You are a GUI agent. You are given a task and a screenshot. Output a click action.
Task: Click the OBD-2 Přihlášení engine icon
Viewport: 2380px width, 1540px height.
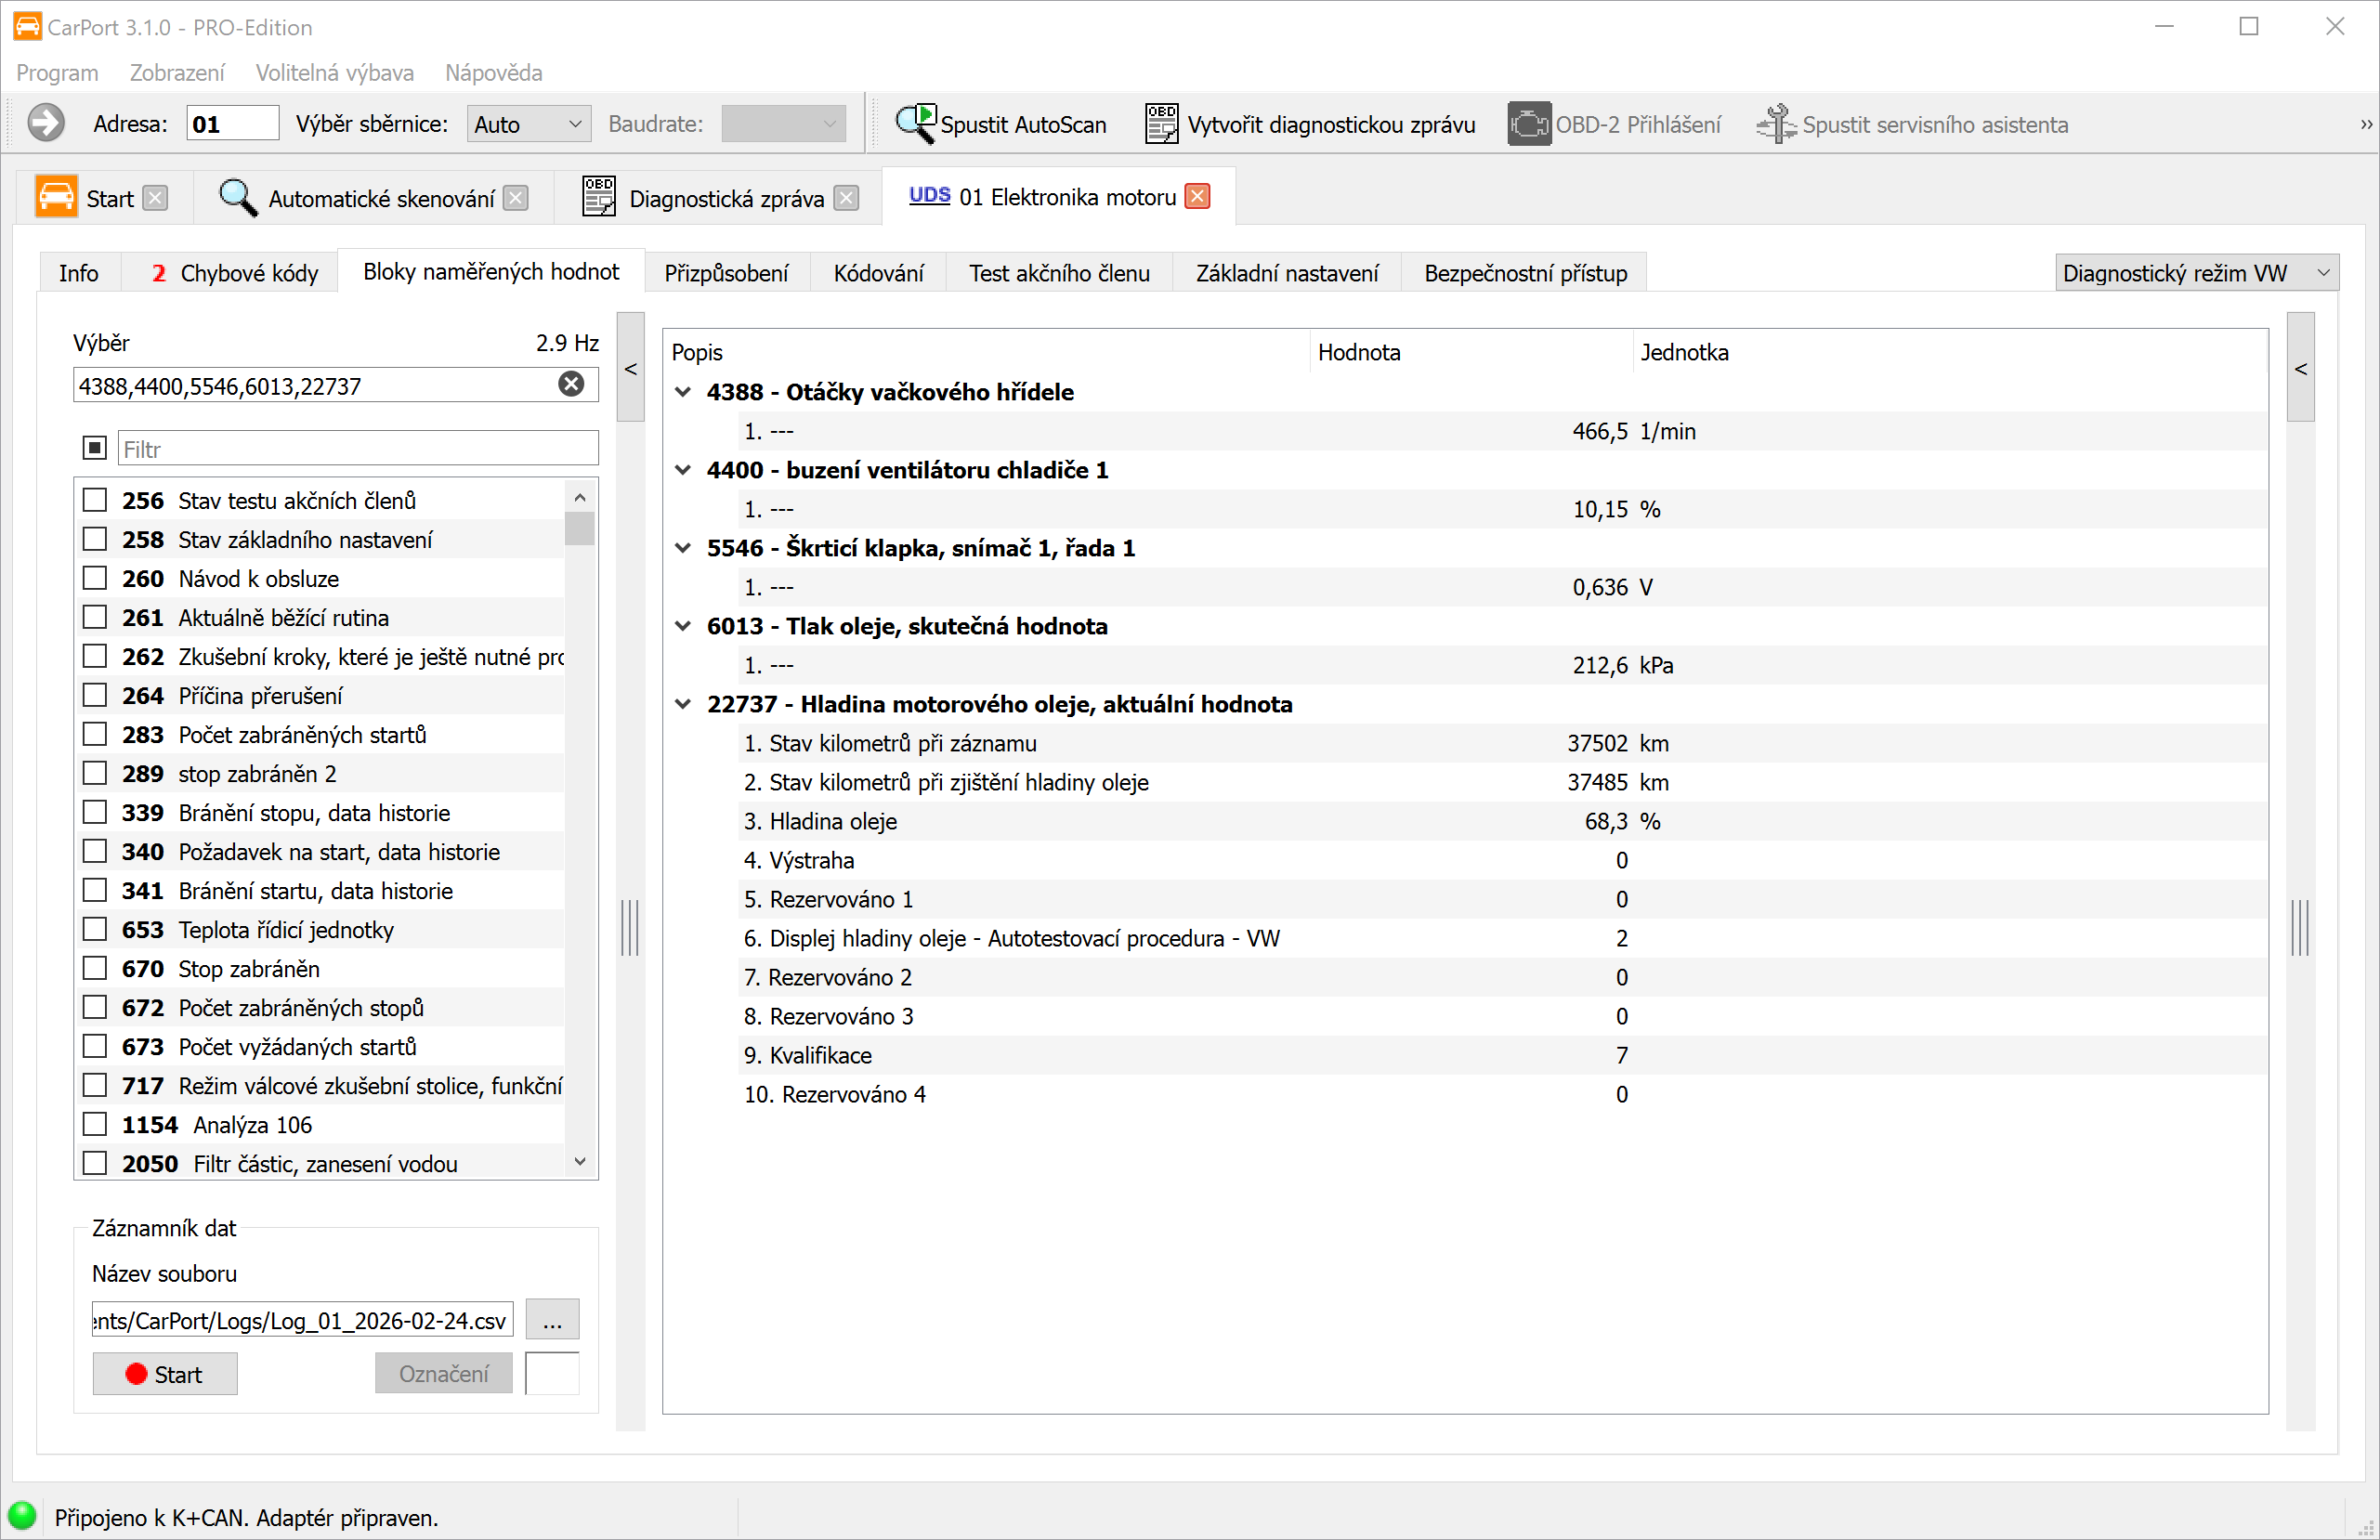pyautogui.click(x=1528, y=124)
